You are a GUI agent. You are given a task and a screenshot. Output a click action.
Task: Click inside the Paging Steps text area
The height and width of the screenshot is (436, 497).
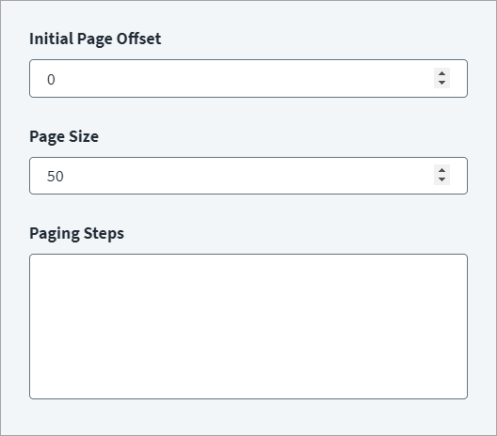click(248, 326)
